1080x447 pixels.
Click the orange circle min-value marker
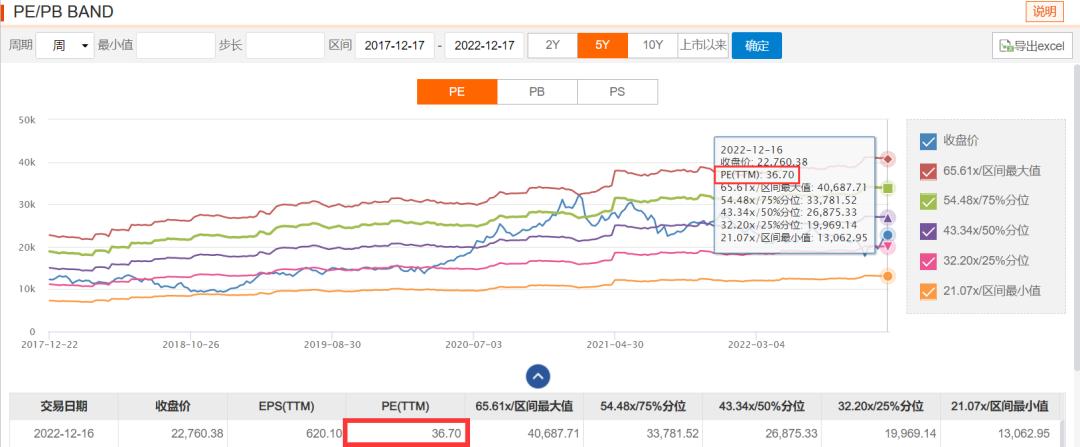click(888, 276)
